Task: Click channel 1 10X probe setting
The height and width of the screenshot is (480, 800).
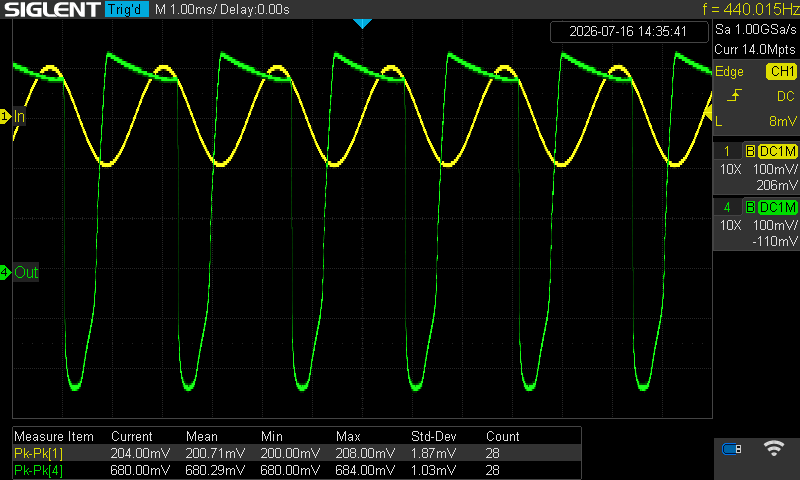Action: tap(730, 169)
